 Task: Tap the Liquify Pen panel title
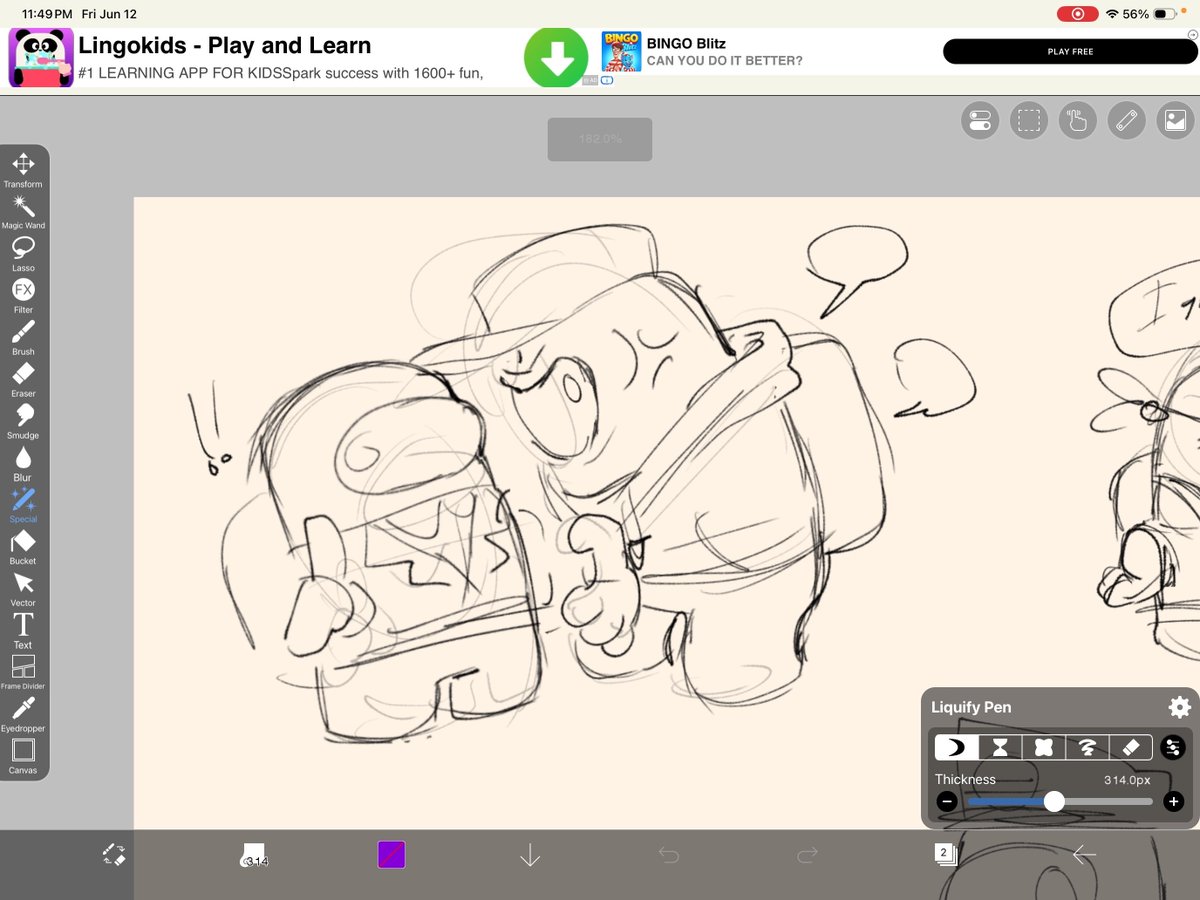[x=971, y=707]
